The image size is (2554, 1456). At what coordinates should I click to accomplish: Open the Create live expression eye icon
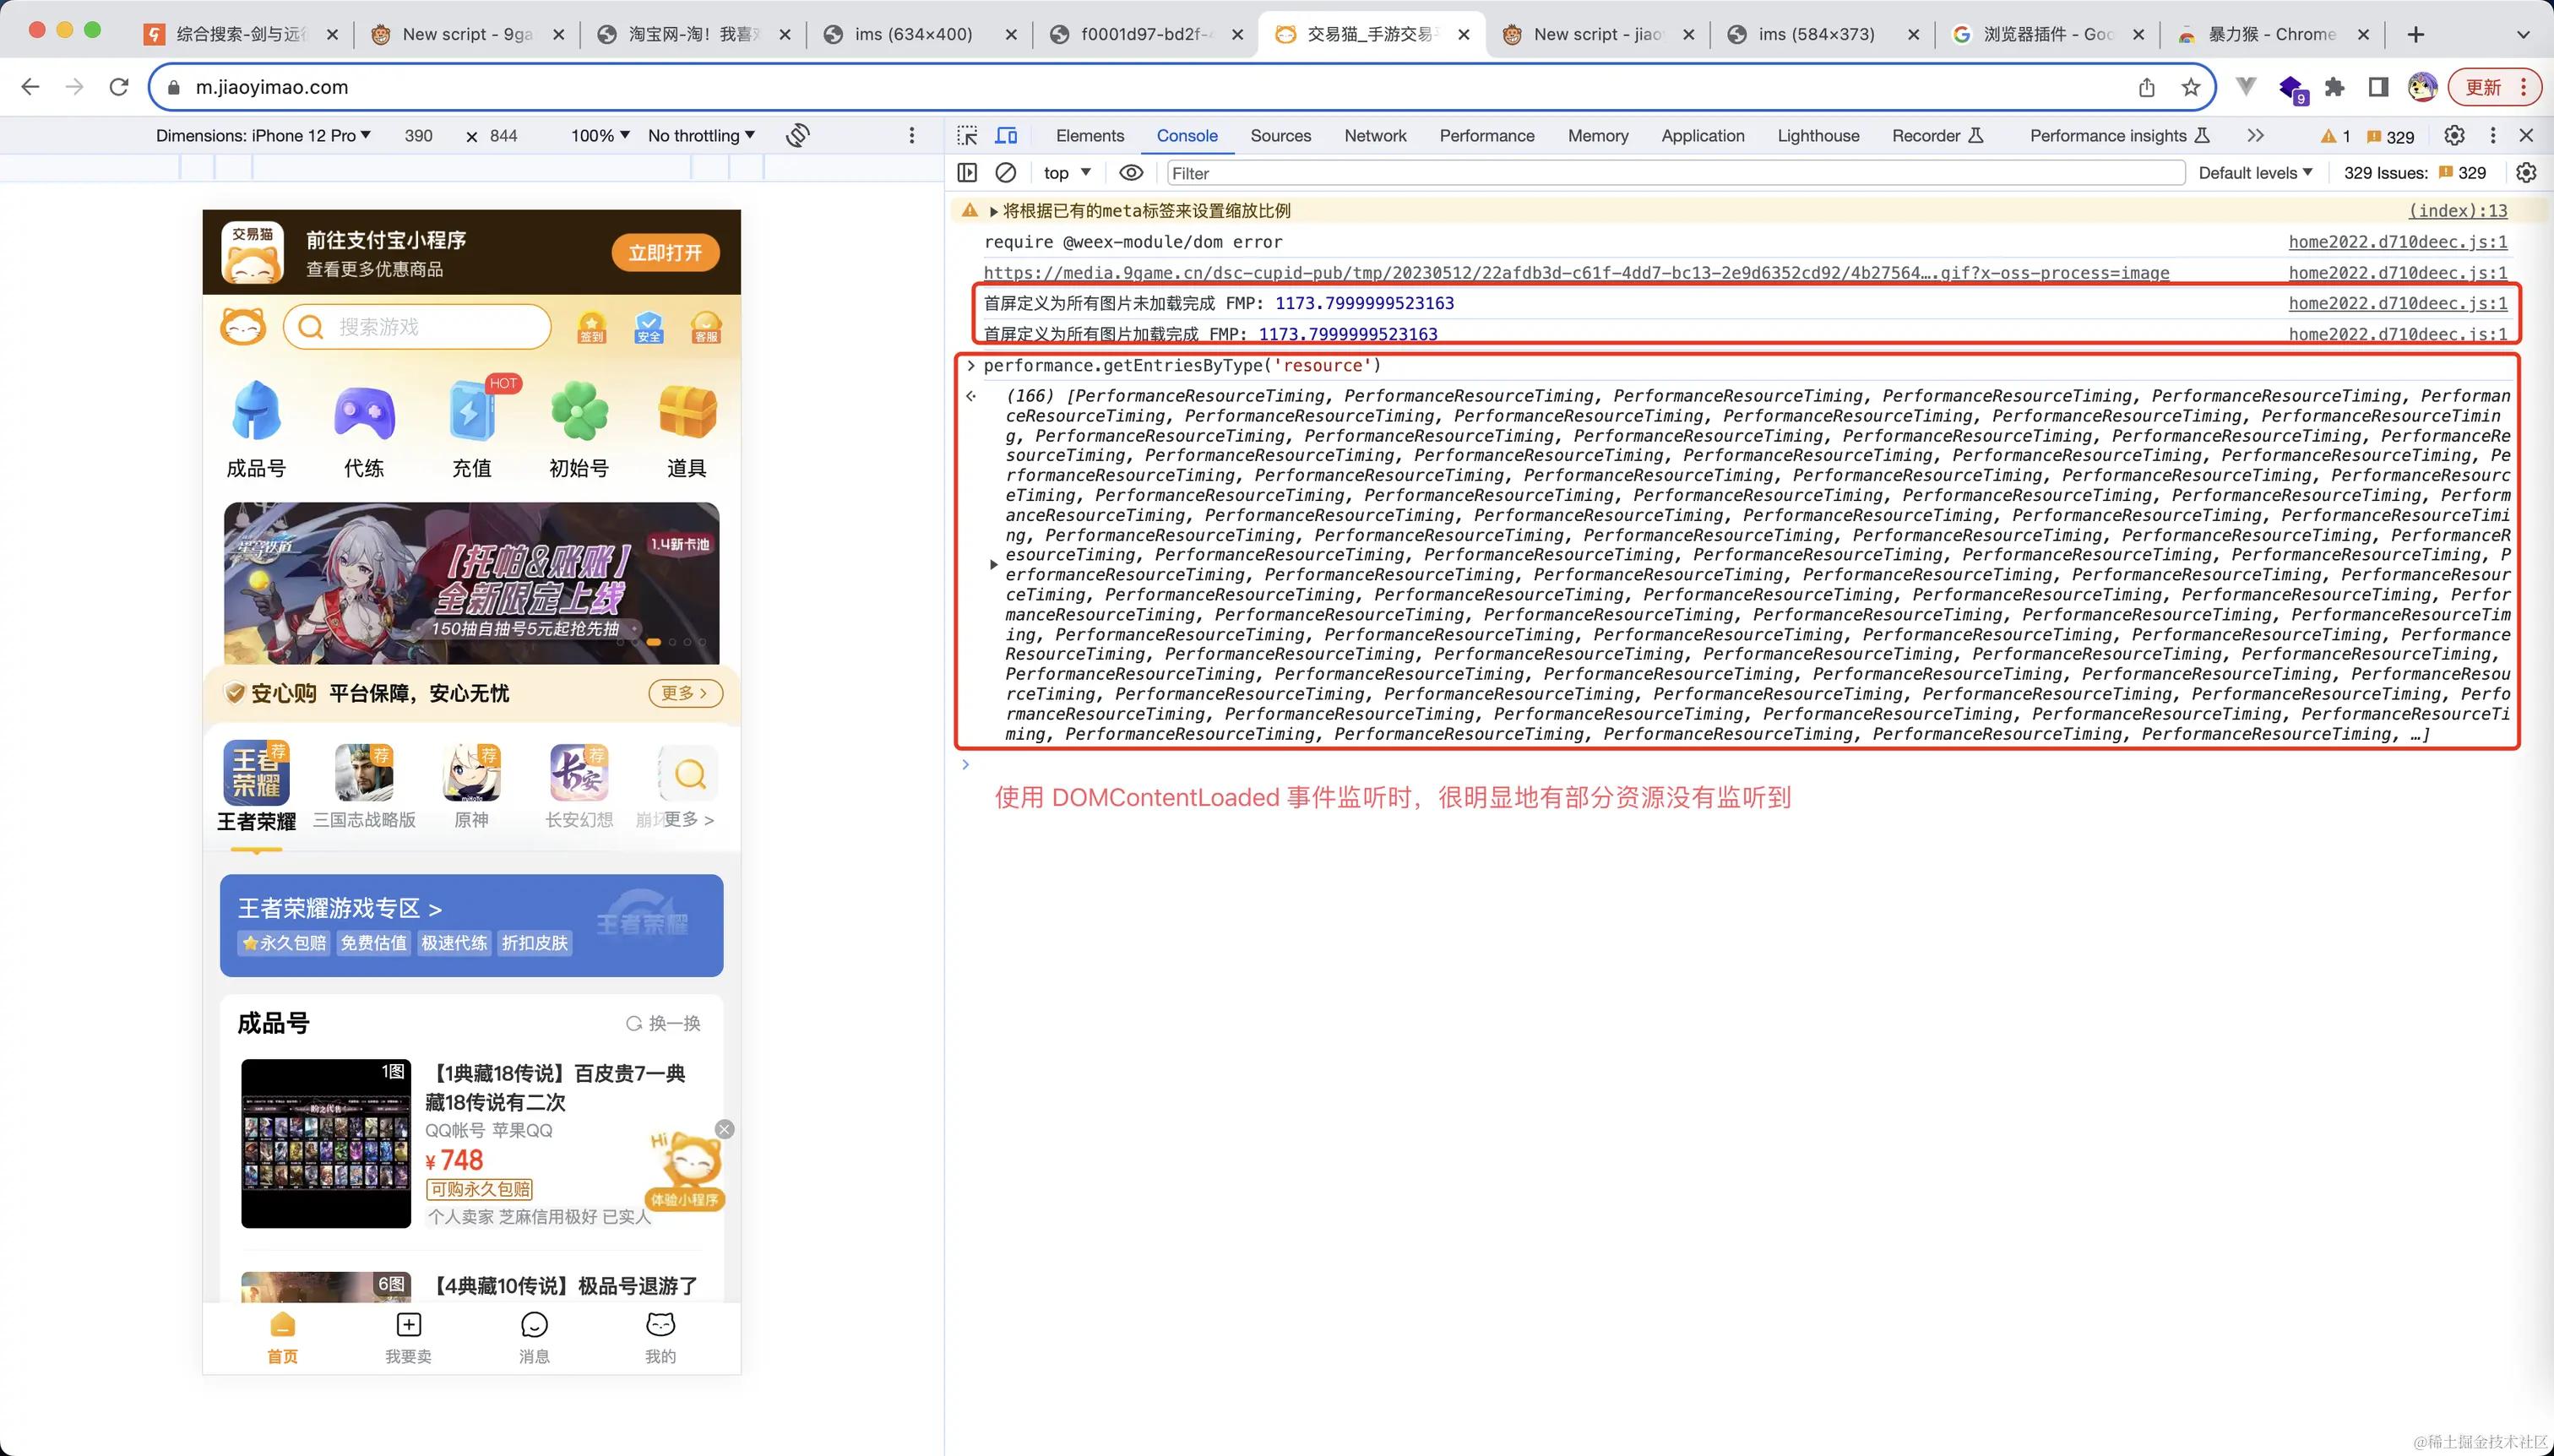tap(1130, 172)
